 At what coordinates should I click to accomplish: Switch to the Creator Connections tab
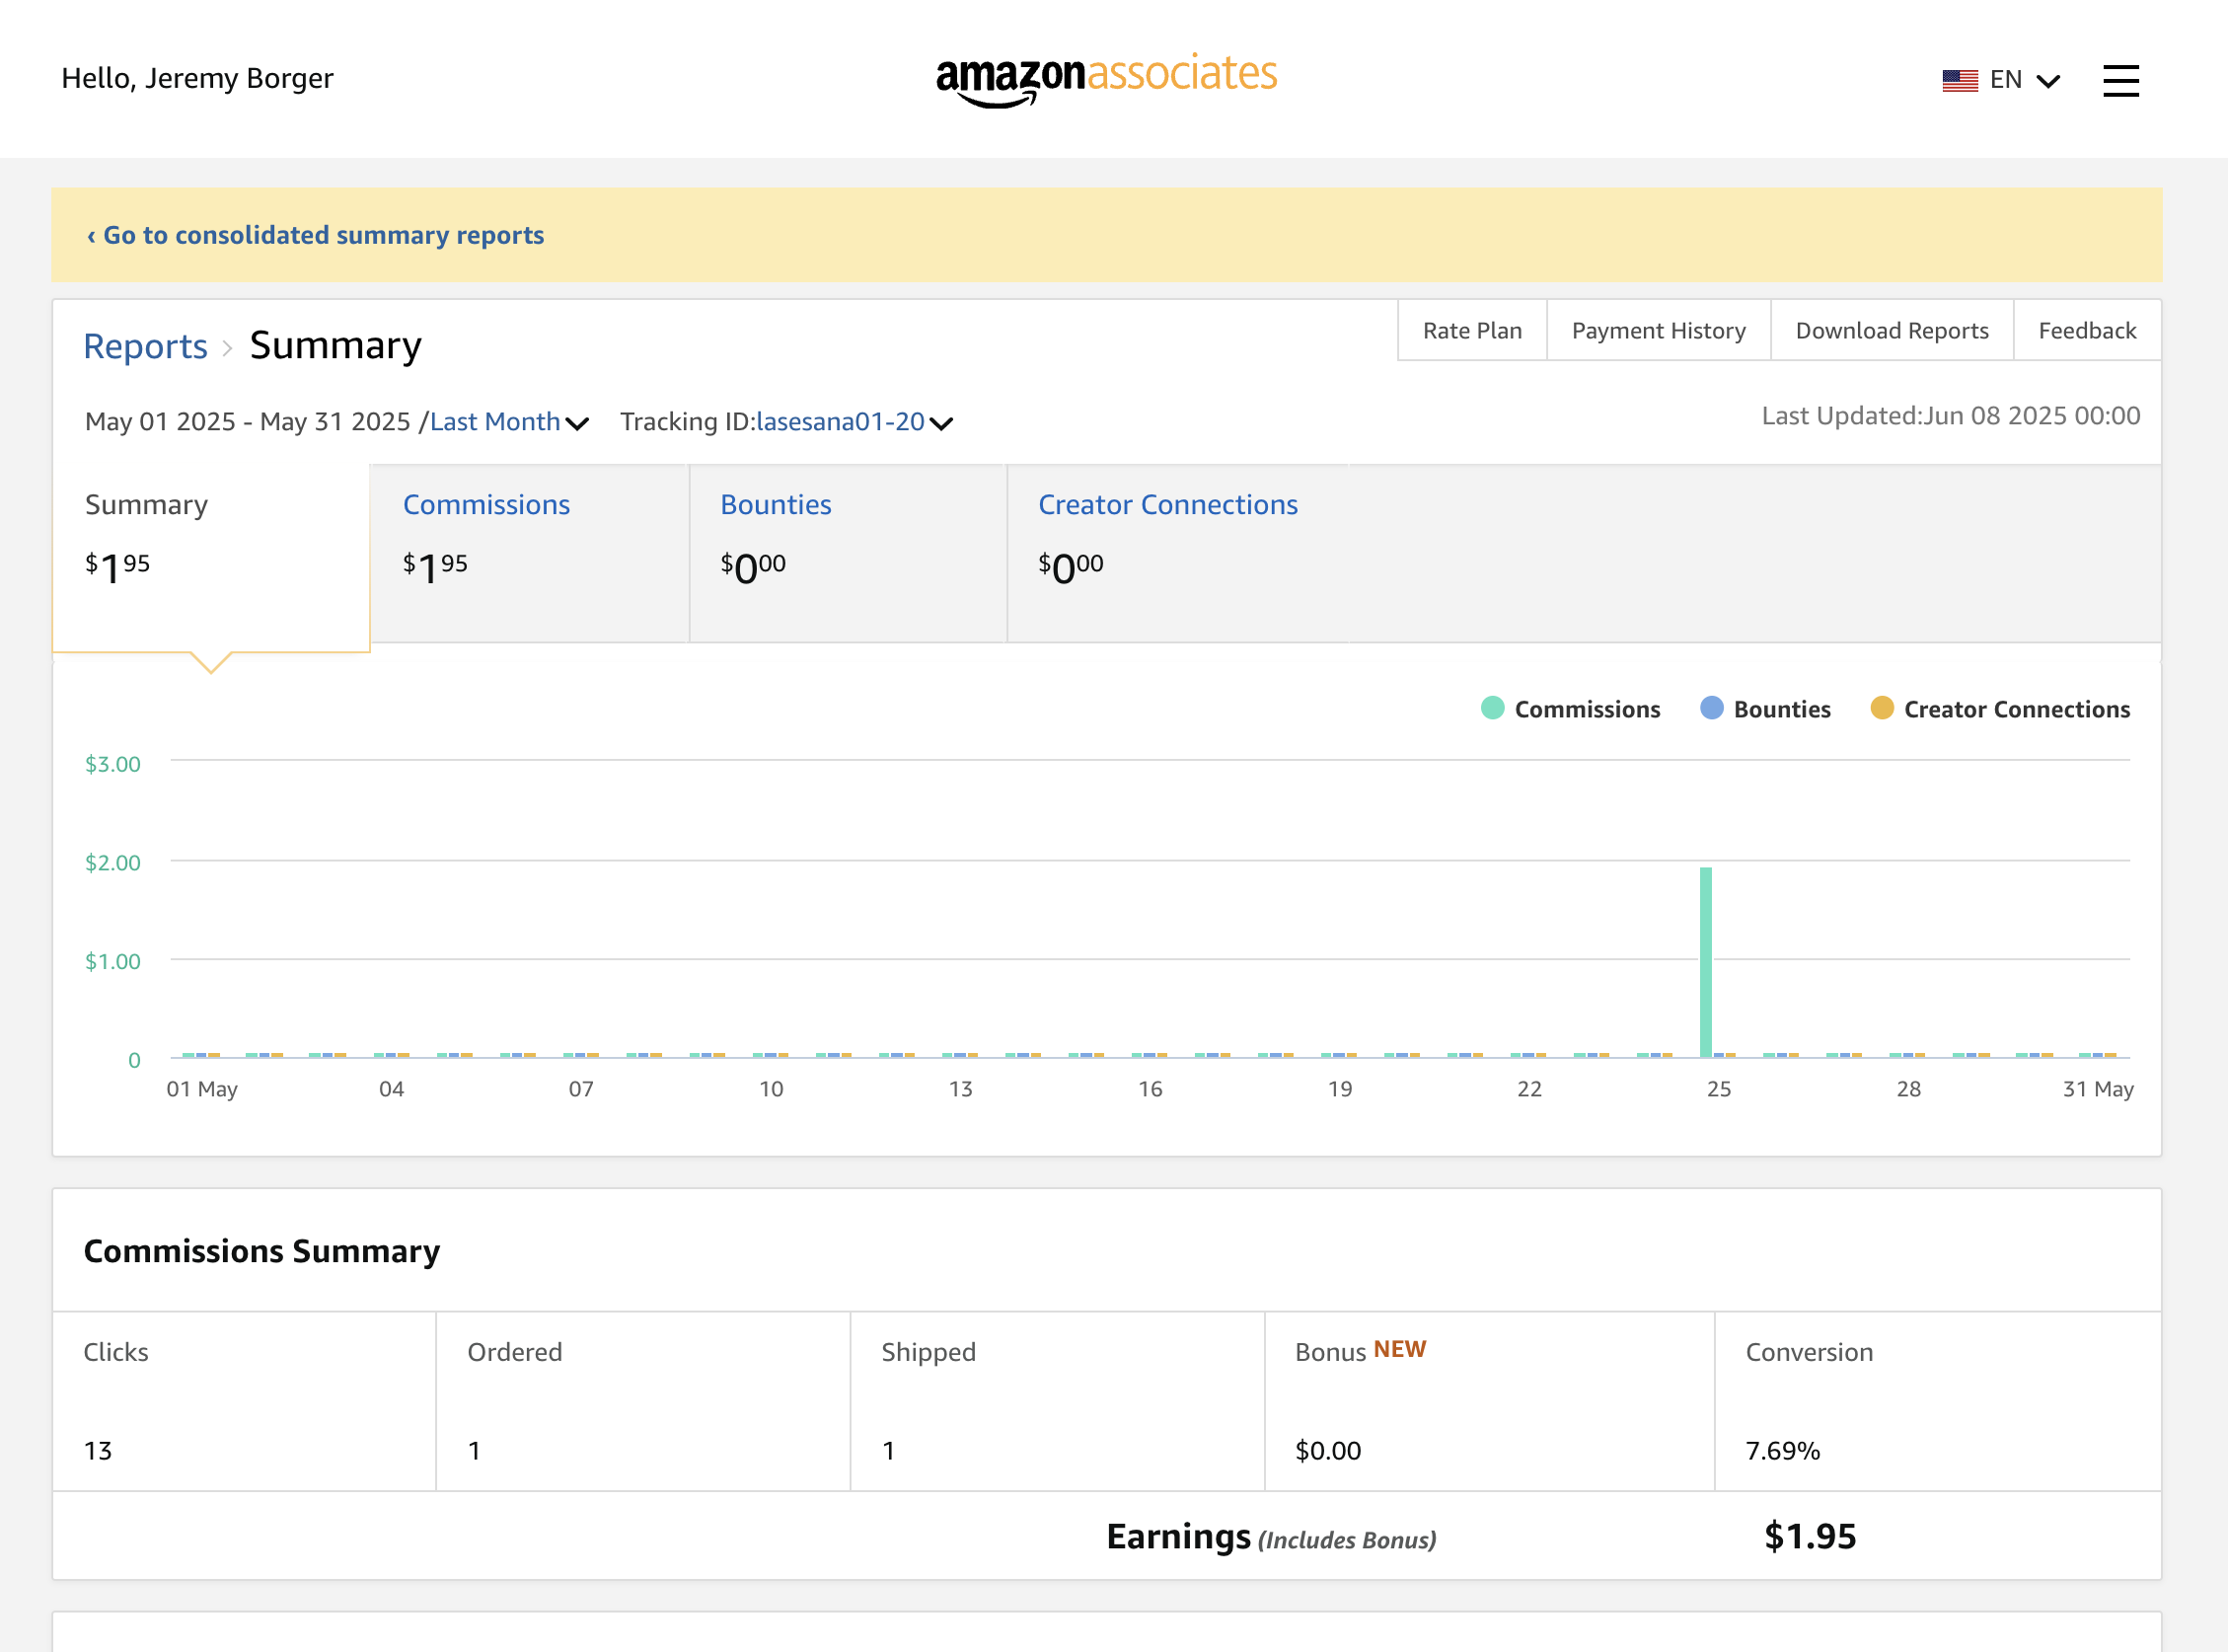1168,552
